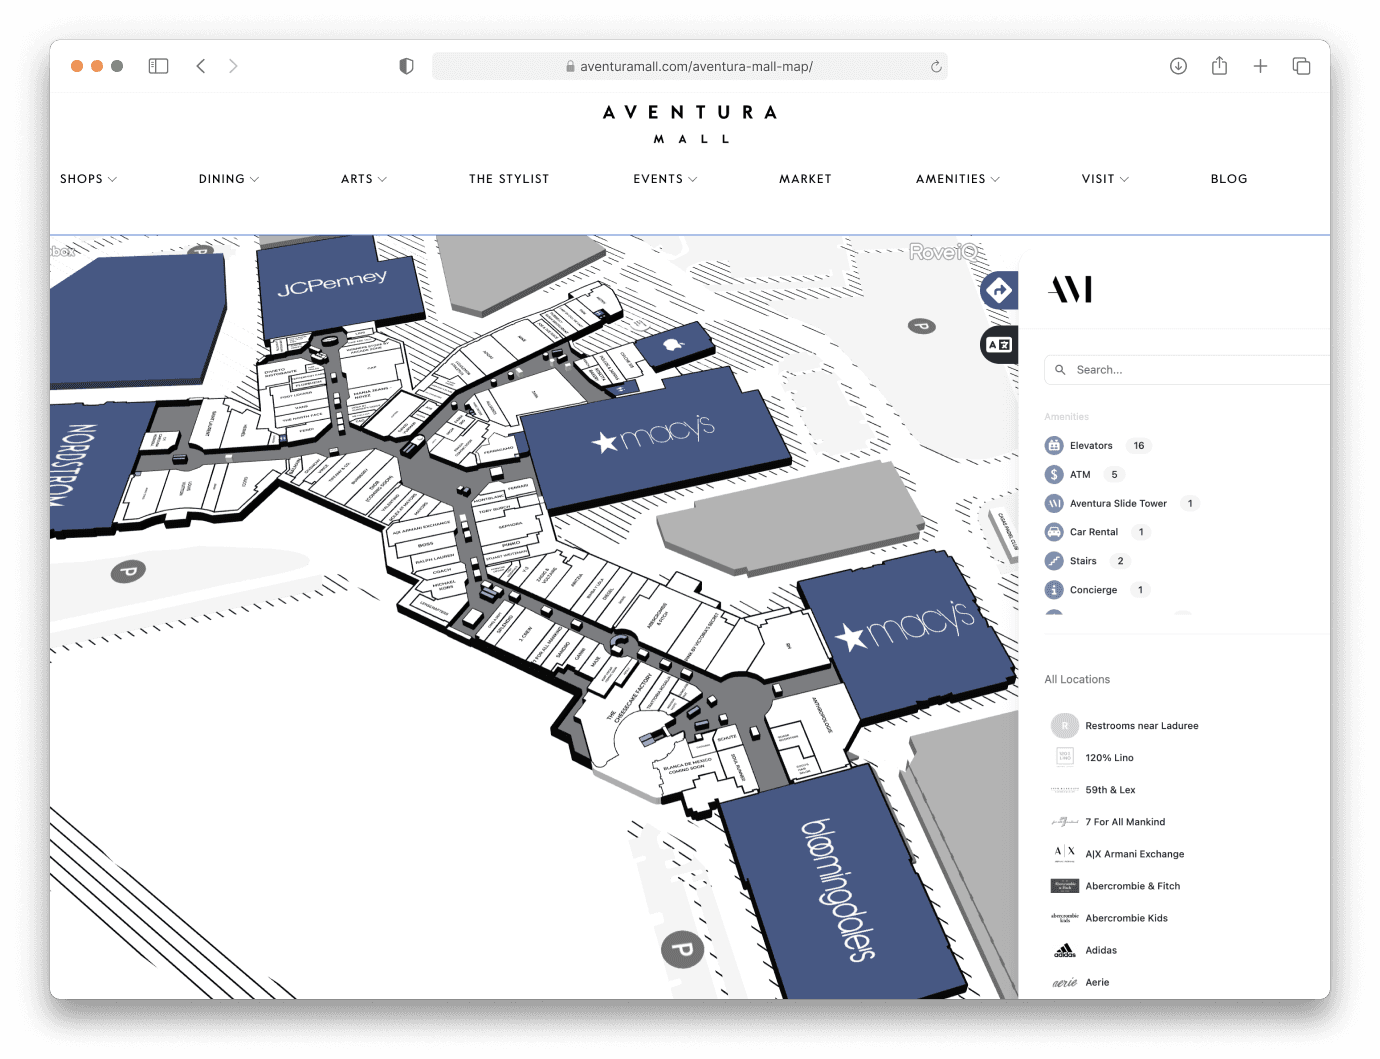Image resolution: width=1380 pixels, height=1059 pixels.
Task: Open THE STYLIST menu item
Action: pyautogui.click(x=509, y=179)
